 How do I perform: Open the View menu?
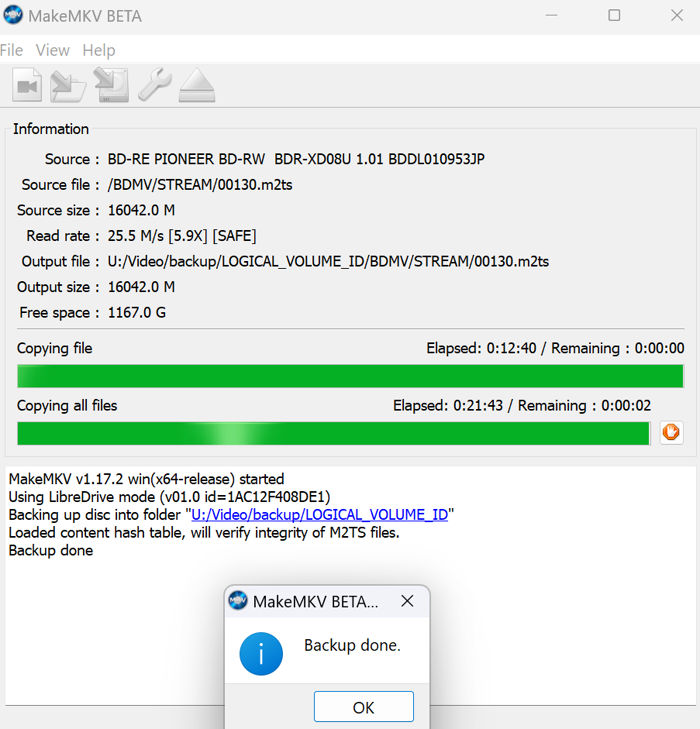coord(53,50)
